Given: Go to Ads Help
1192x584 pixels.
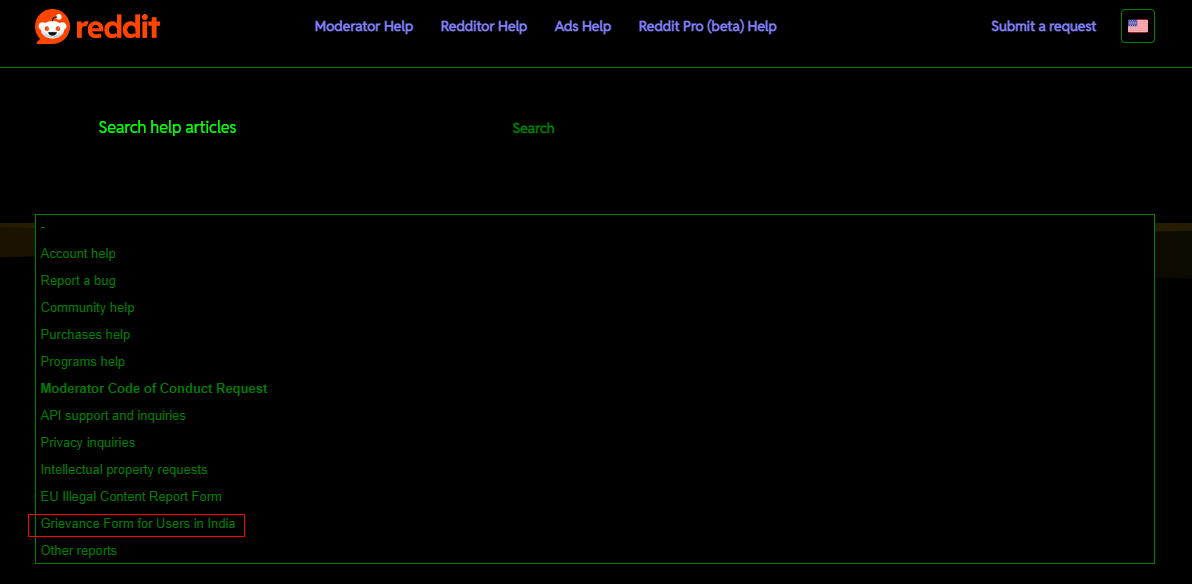Looking at the screenshot, I should (583, 27).
